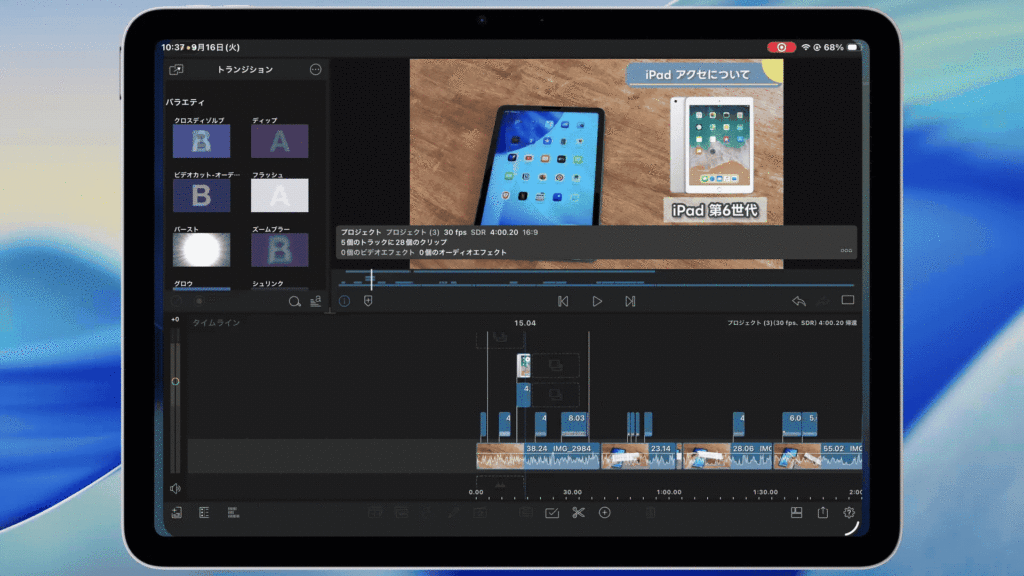The image size is (1024, 576).
Task: Open the help and settings gear
Action: pyautogui.click(x=849, y=513)
